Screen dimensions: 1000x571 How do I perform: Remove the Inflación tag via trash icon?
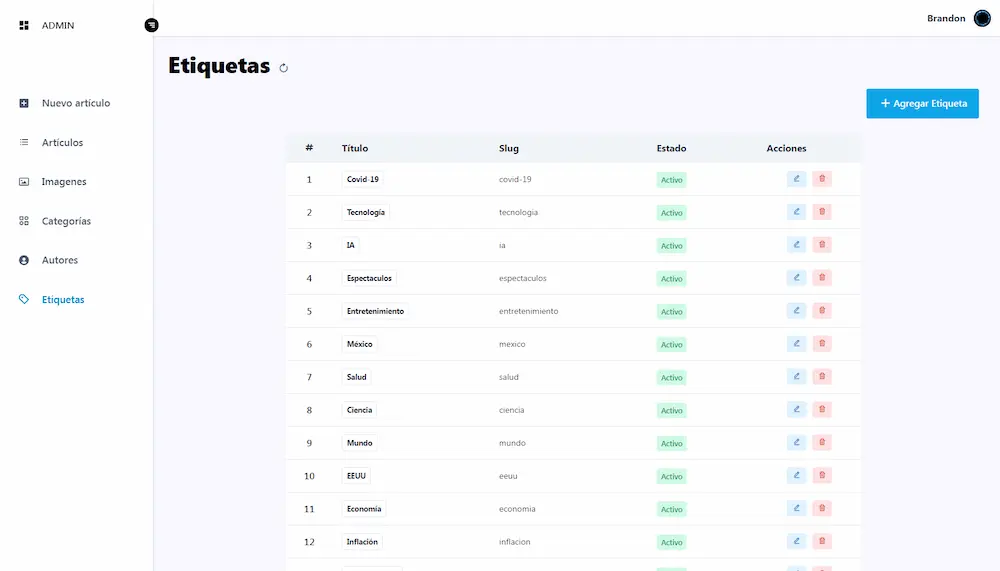click(822, 542)
